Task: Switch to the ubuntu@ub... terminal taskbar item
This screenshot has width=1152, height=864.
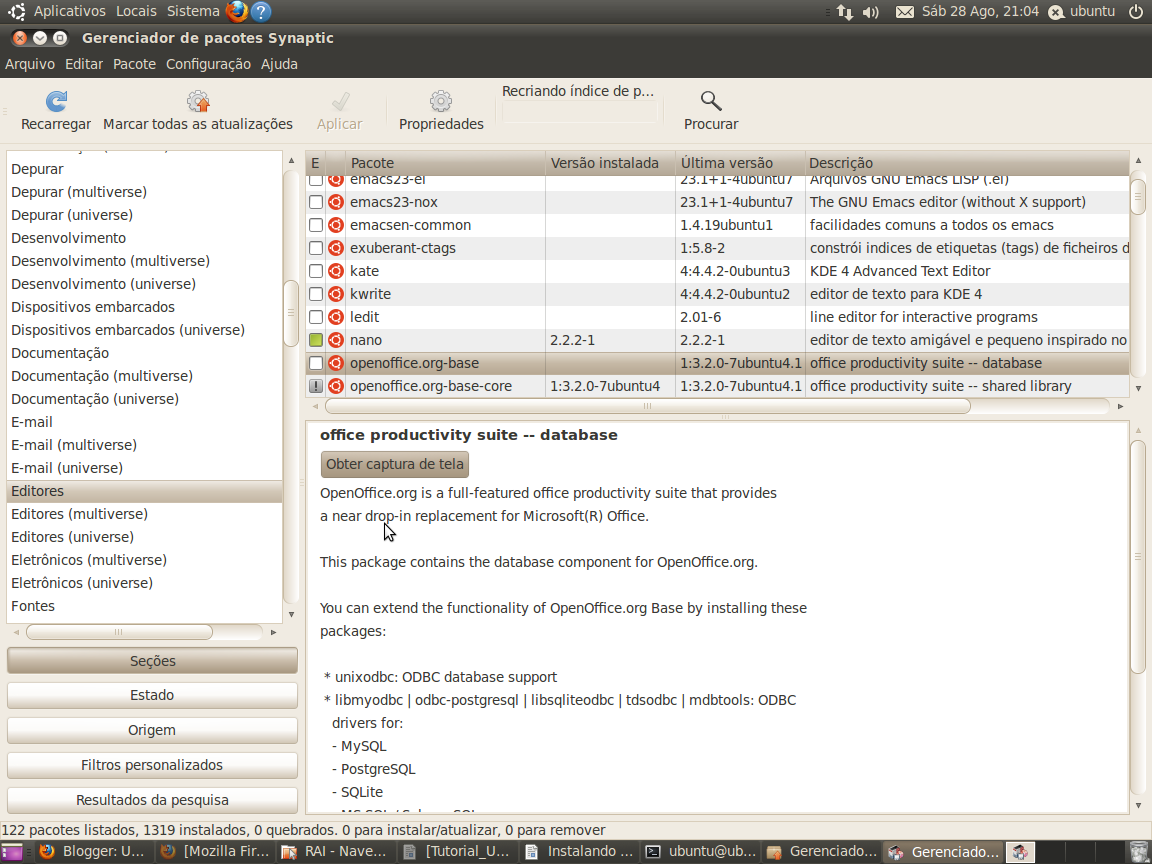Action: coord(701,852)
